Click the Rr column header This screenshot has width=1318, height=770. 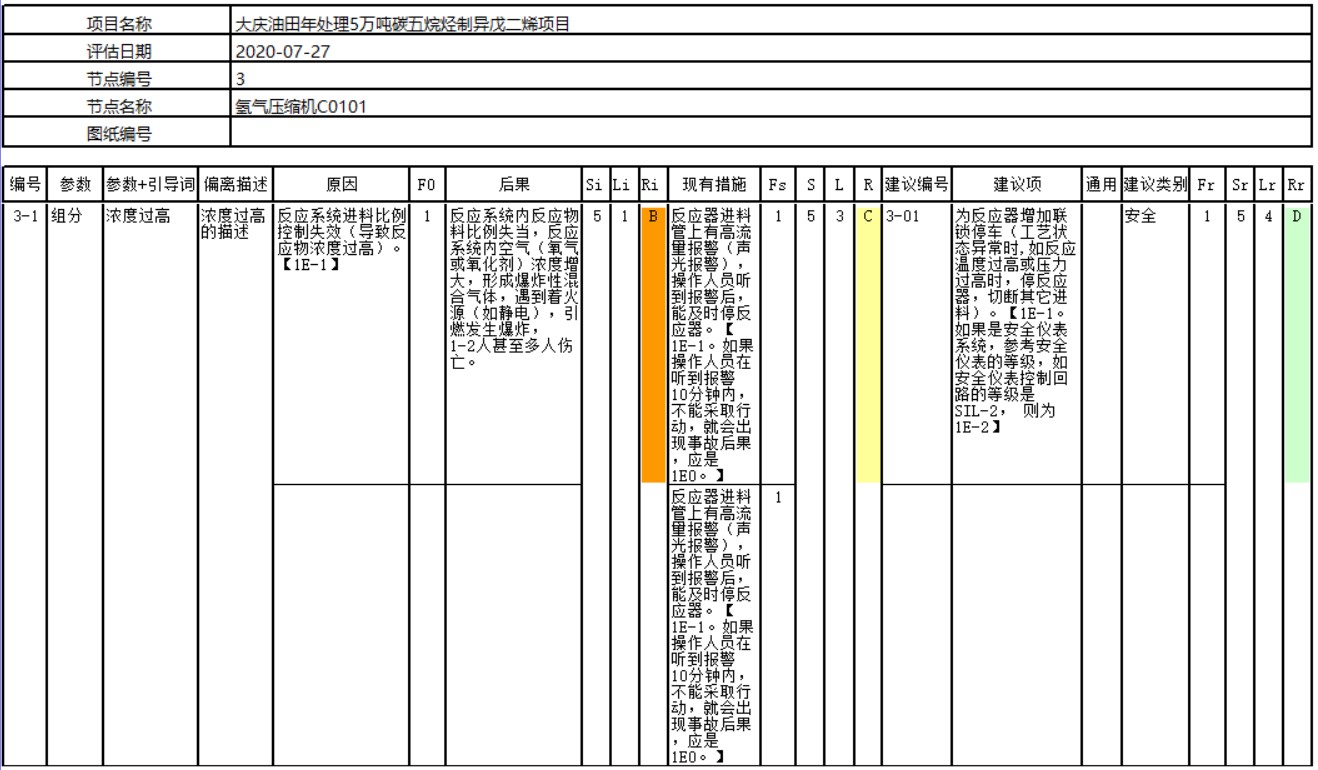pyautogui.click(x=1296, y=185)
